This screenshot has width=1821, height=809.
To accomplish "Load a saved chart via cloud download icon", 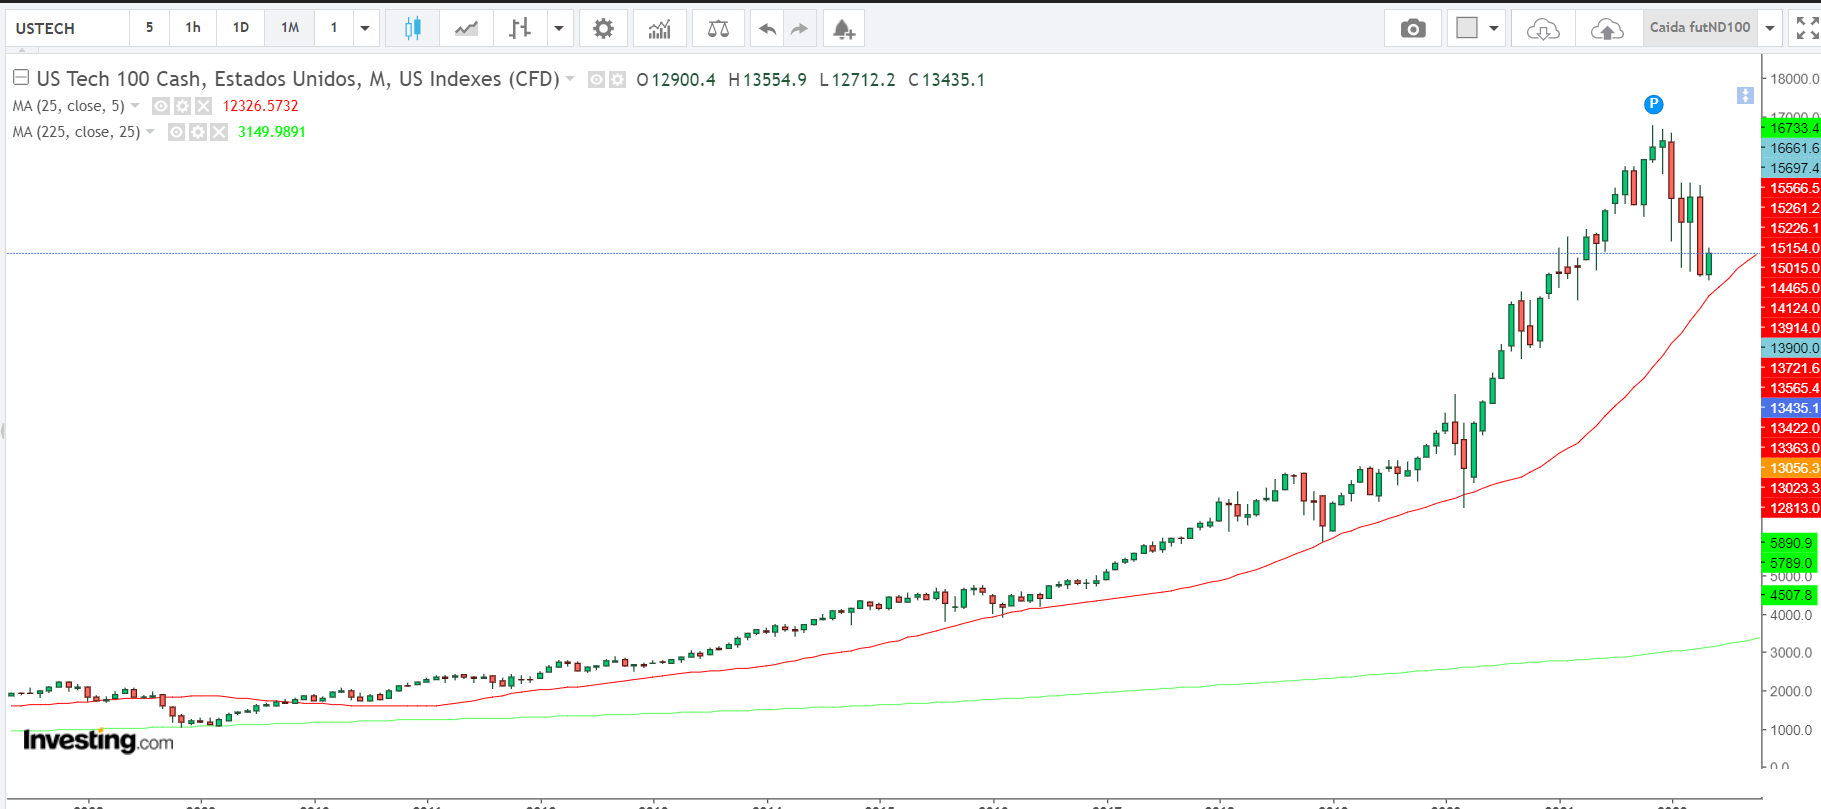I will pos(1543,29).
